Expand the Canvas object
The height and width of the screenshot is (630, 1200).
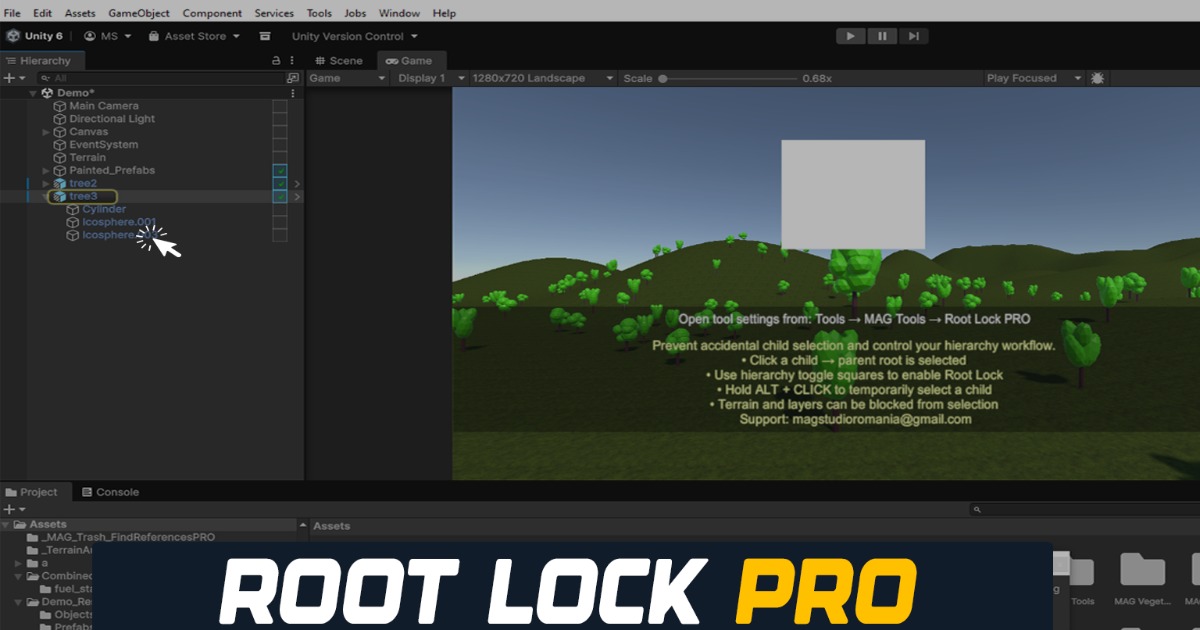coord(46,132)
